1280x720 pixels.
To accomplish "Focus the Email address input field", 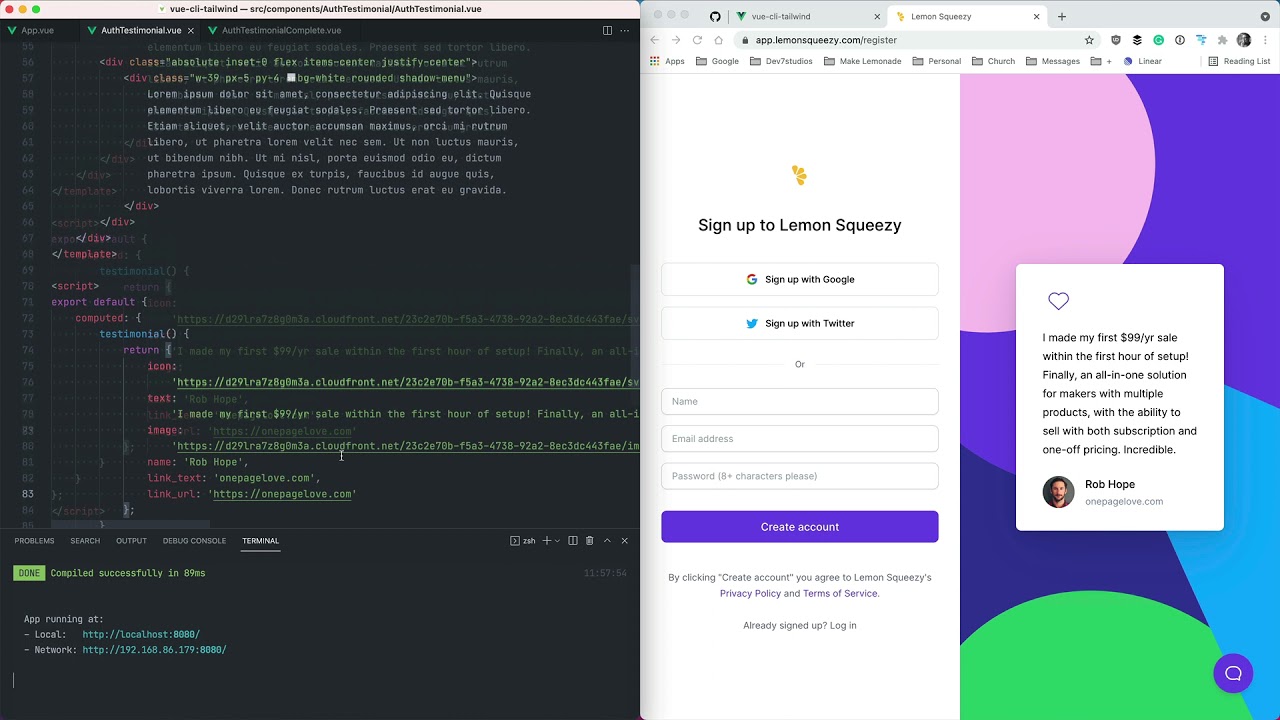I will tap(800, 439).
